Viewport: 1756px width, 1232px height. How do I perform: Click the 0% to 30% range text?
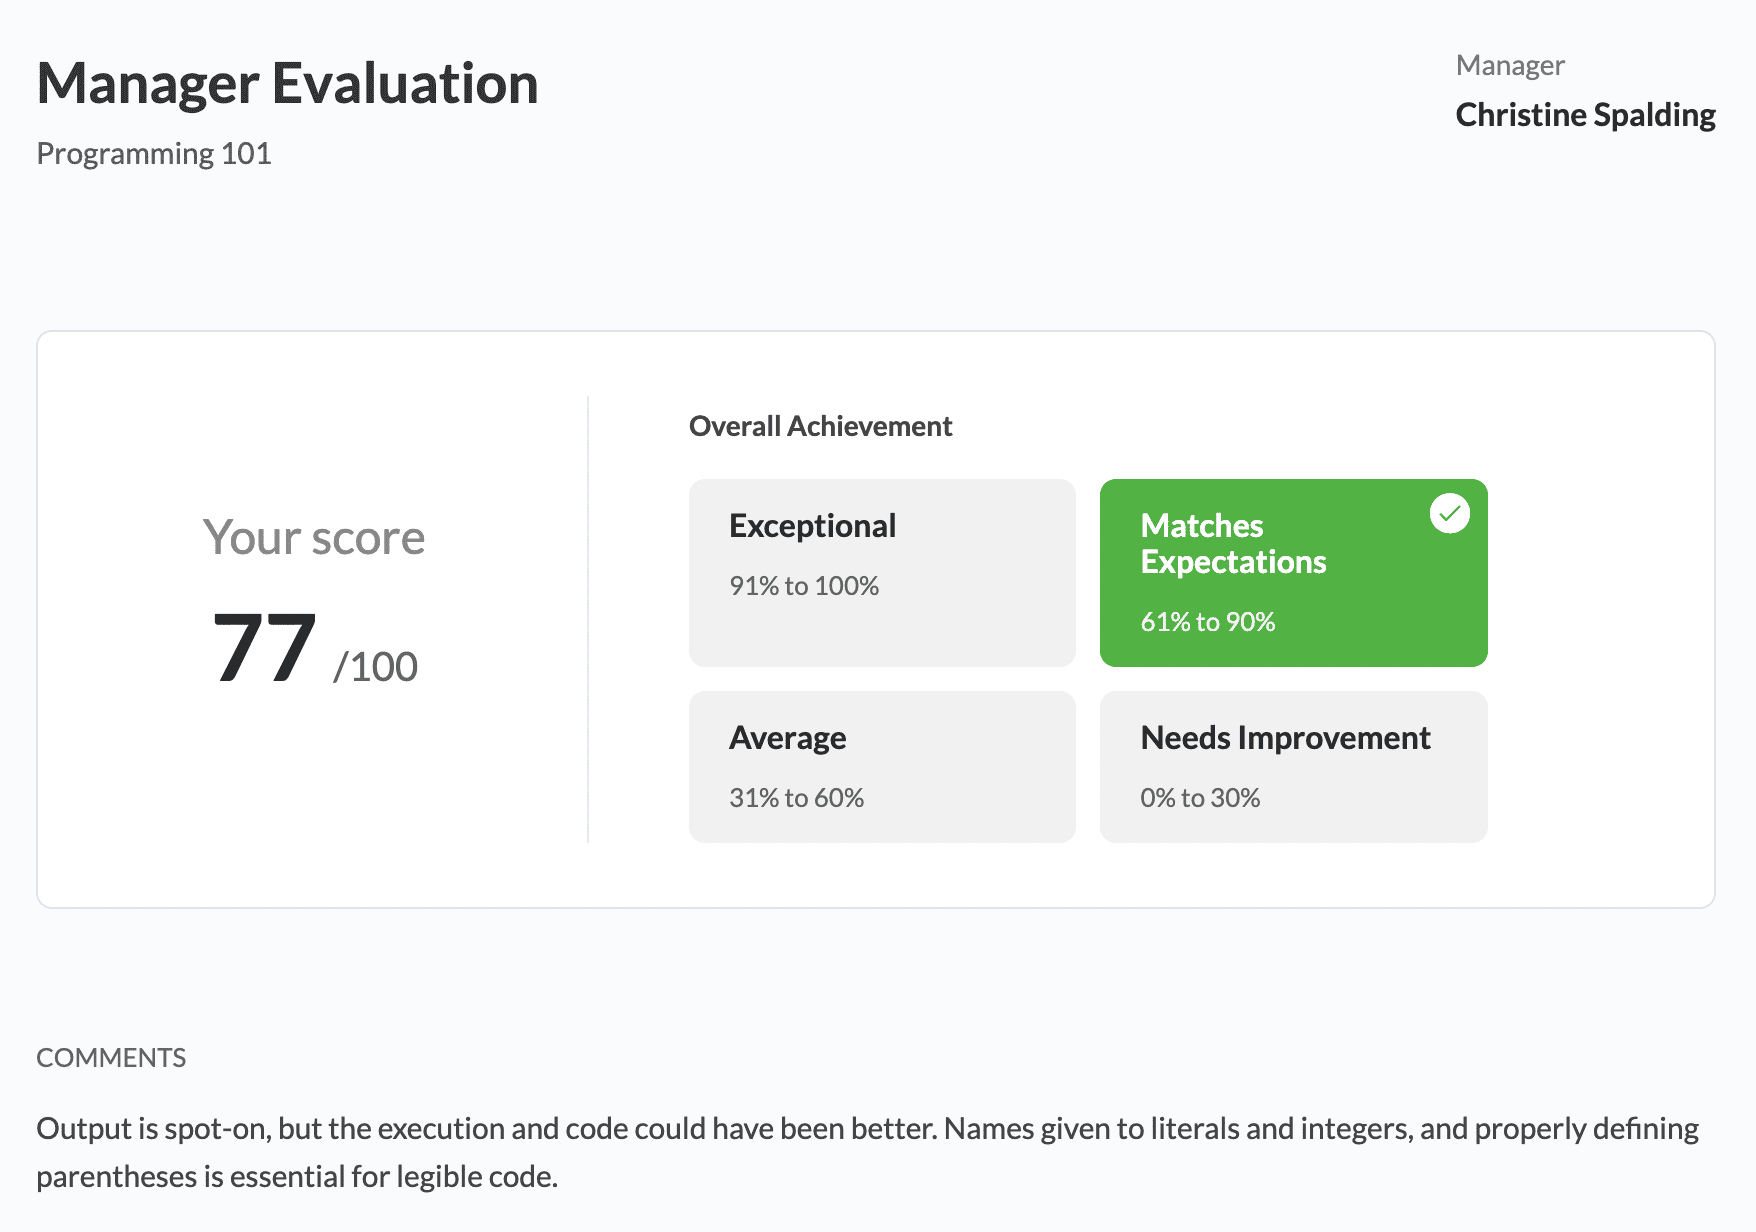click(1200, 798)
